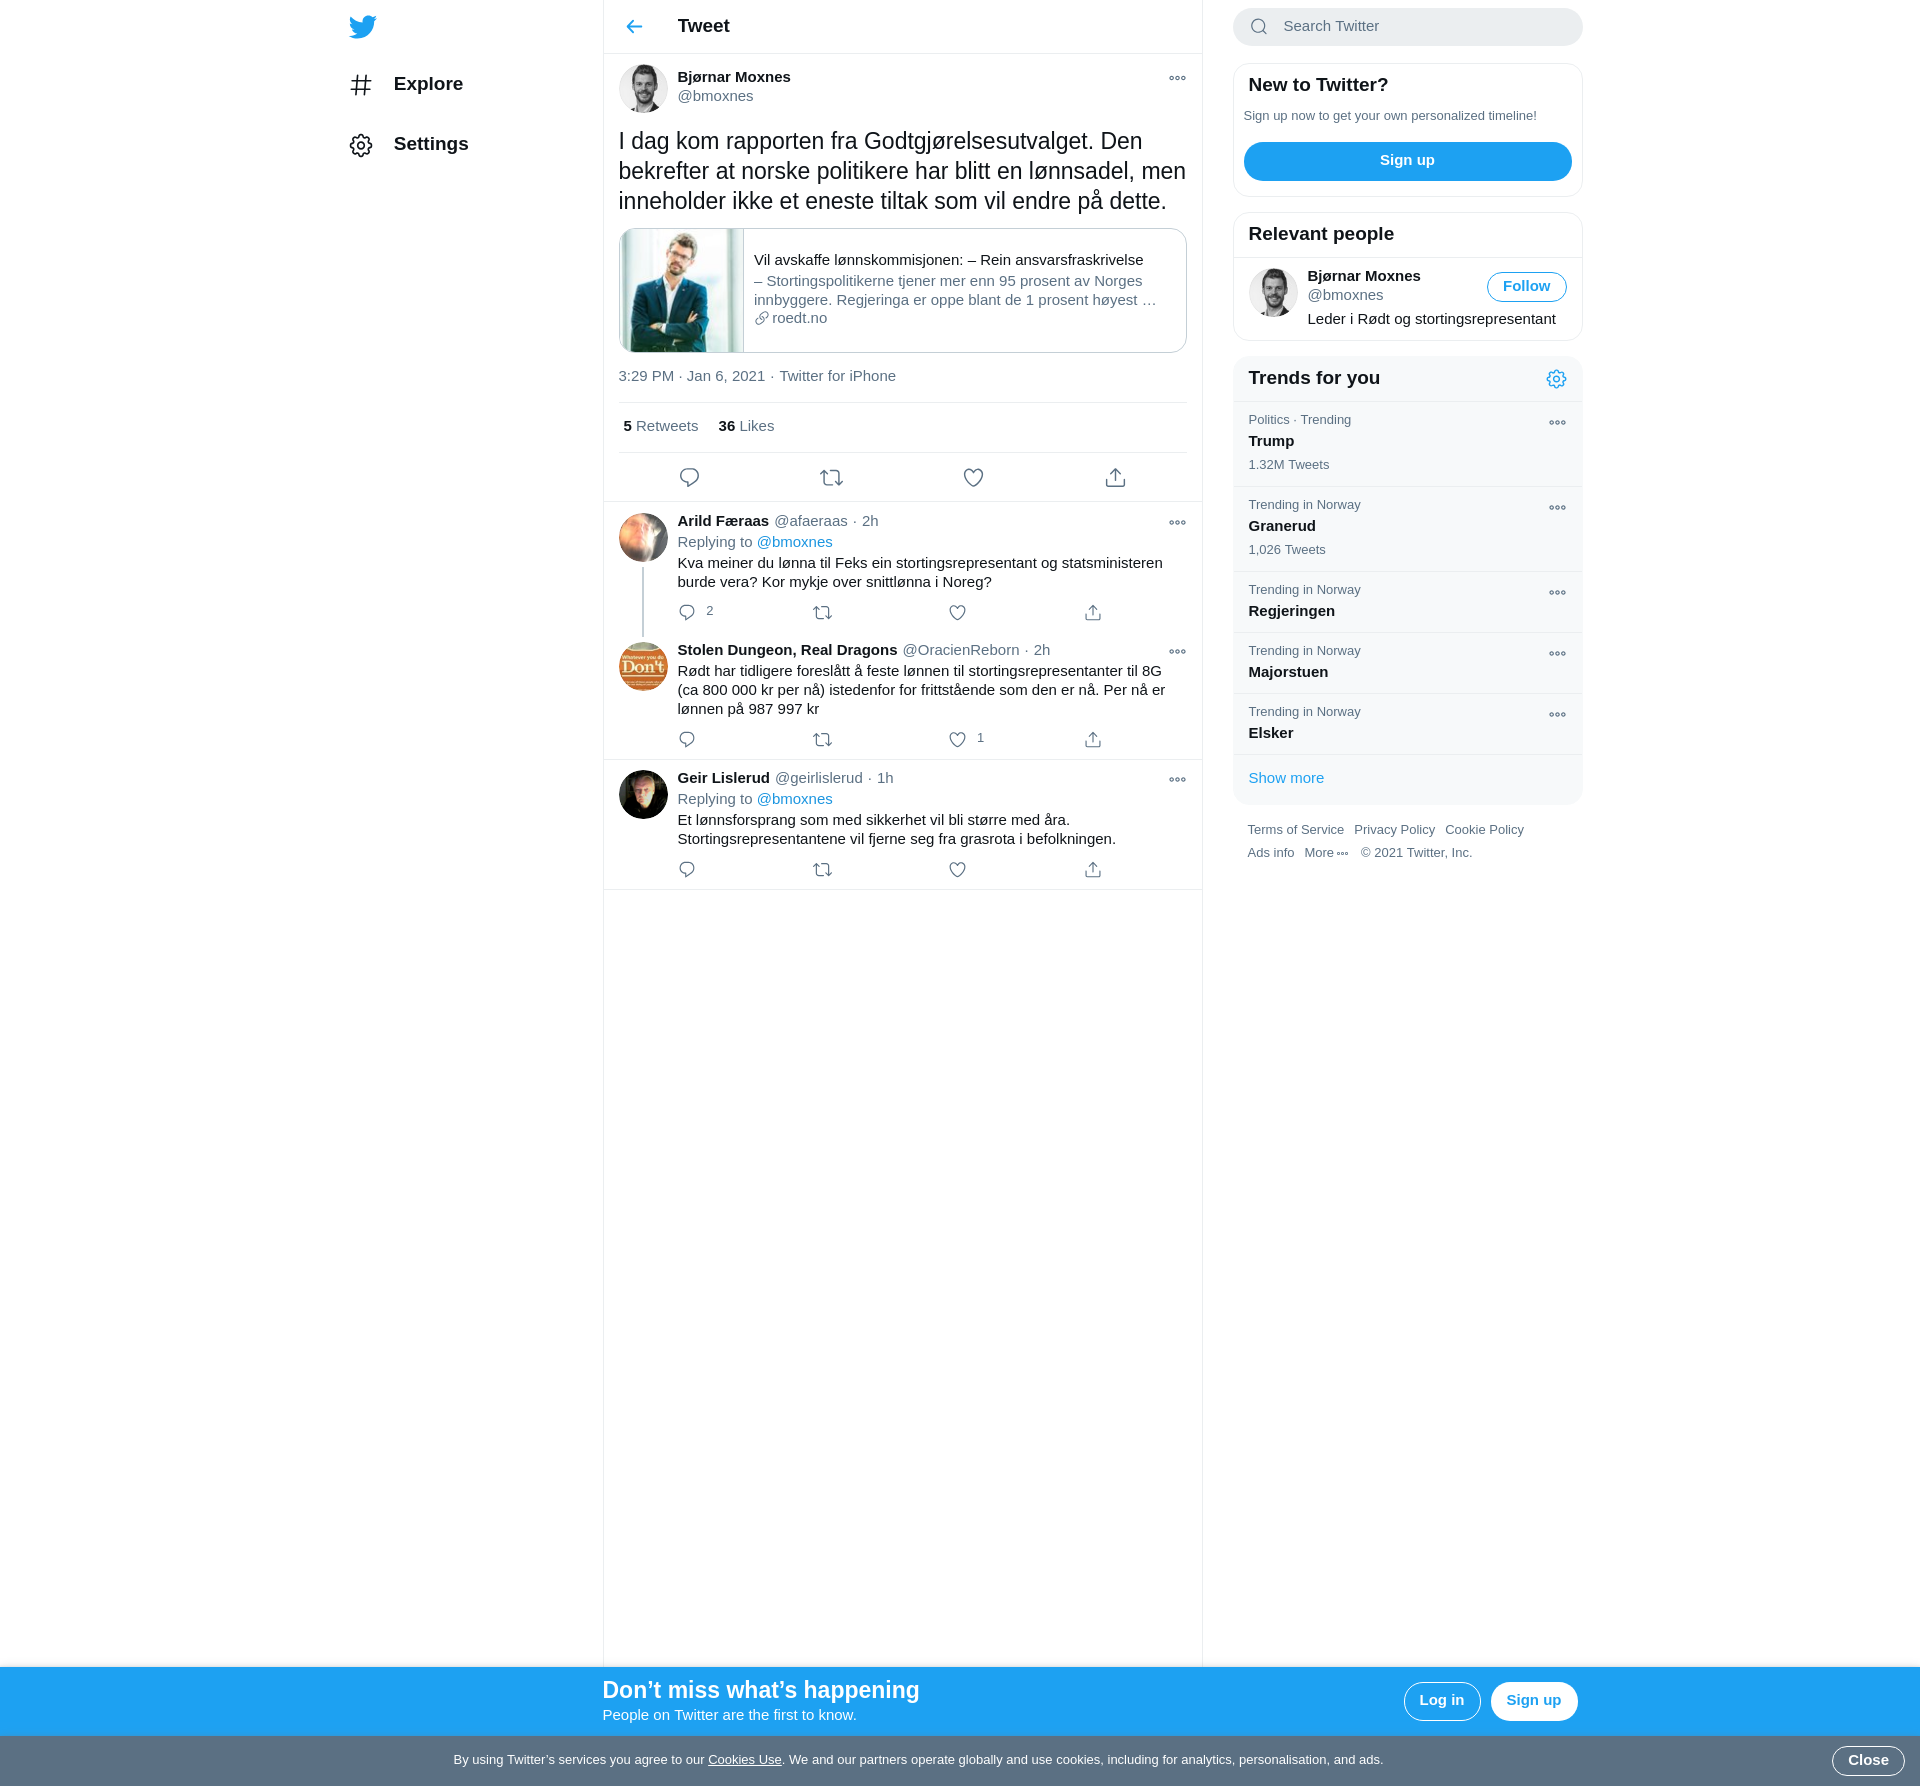1920x1786 pixels.
Task: Click the Twitter bird logo
Action: pyautogui.click(x=362, y=26)
